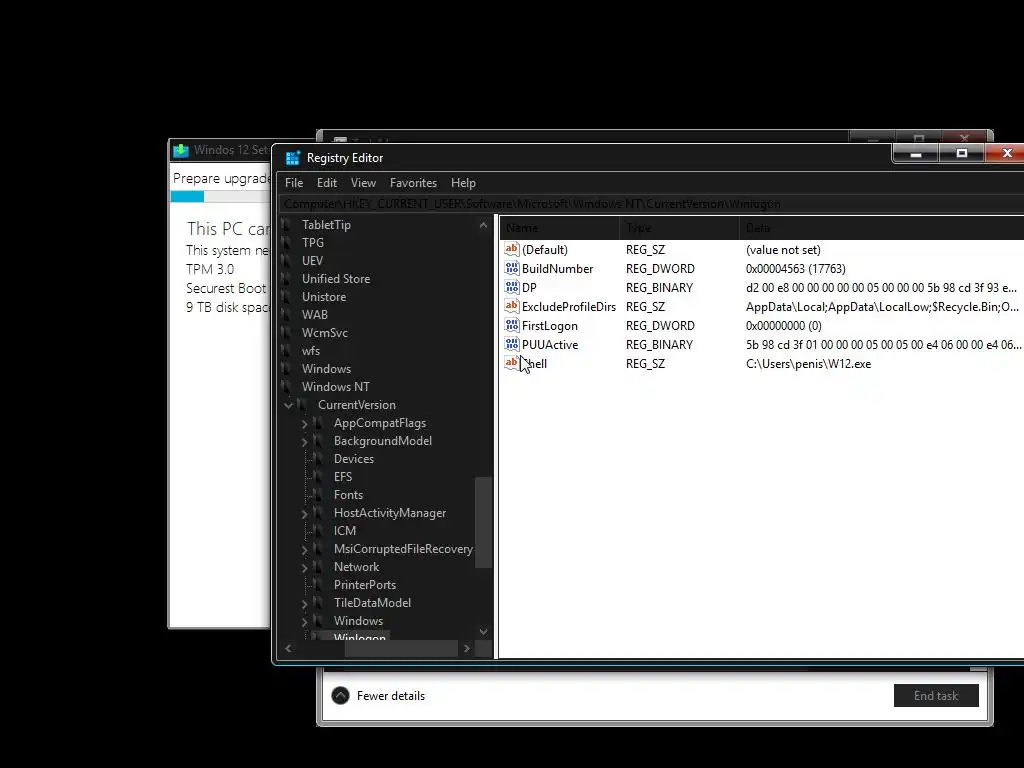Select the PrinterPorts key

pos(364,584)
